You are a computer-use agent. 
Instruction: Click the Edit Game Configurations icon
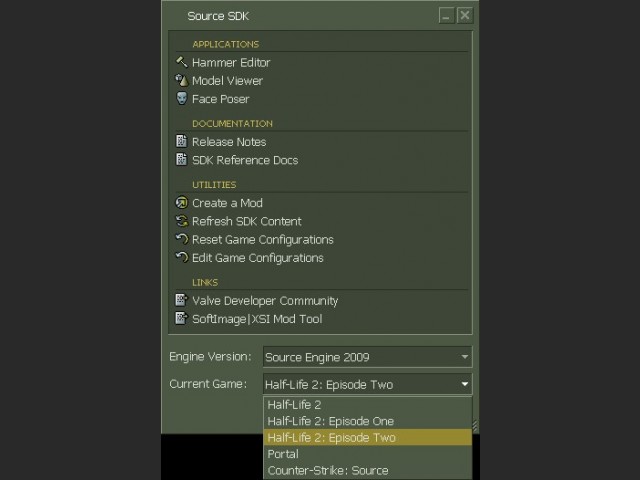click(181, 257)
